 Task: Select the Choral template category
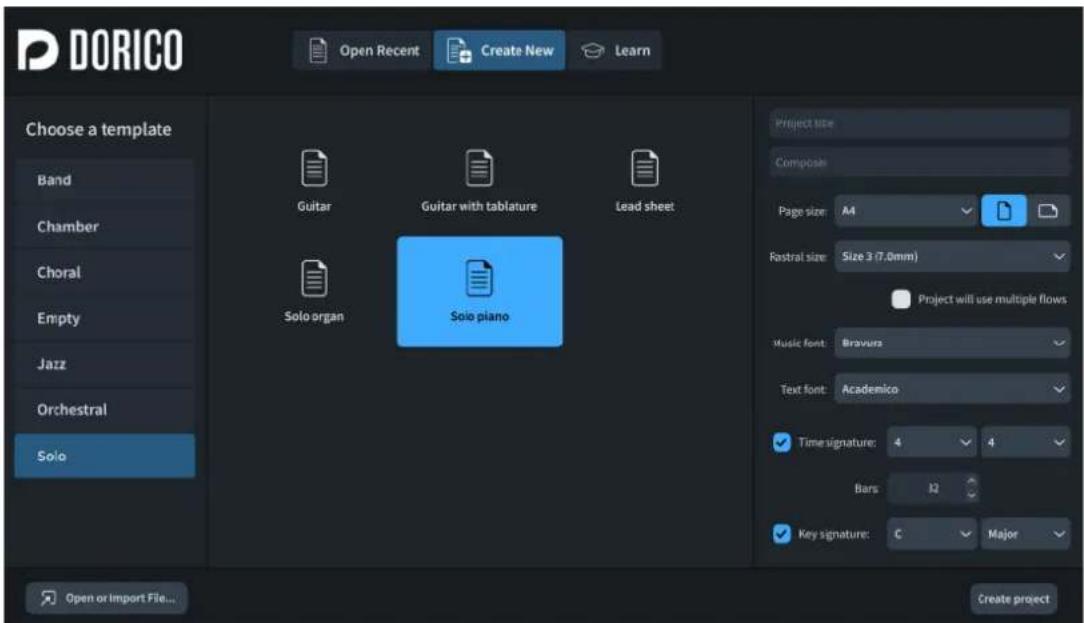(x=104, y=272)
